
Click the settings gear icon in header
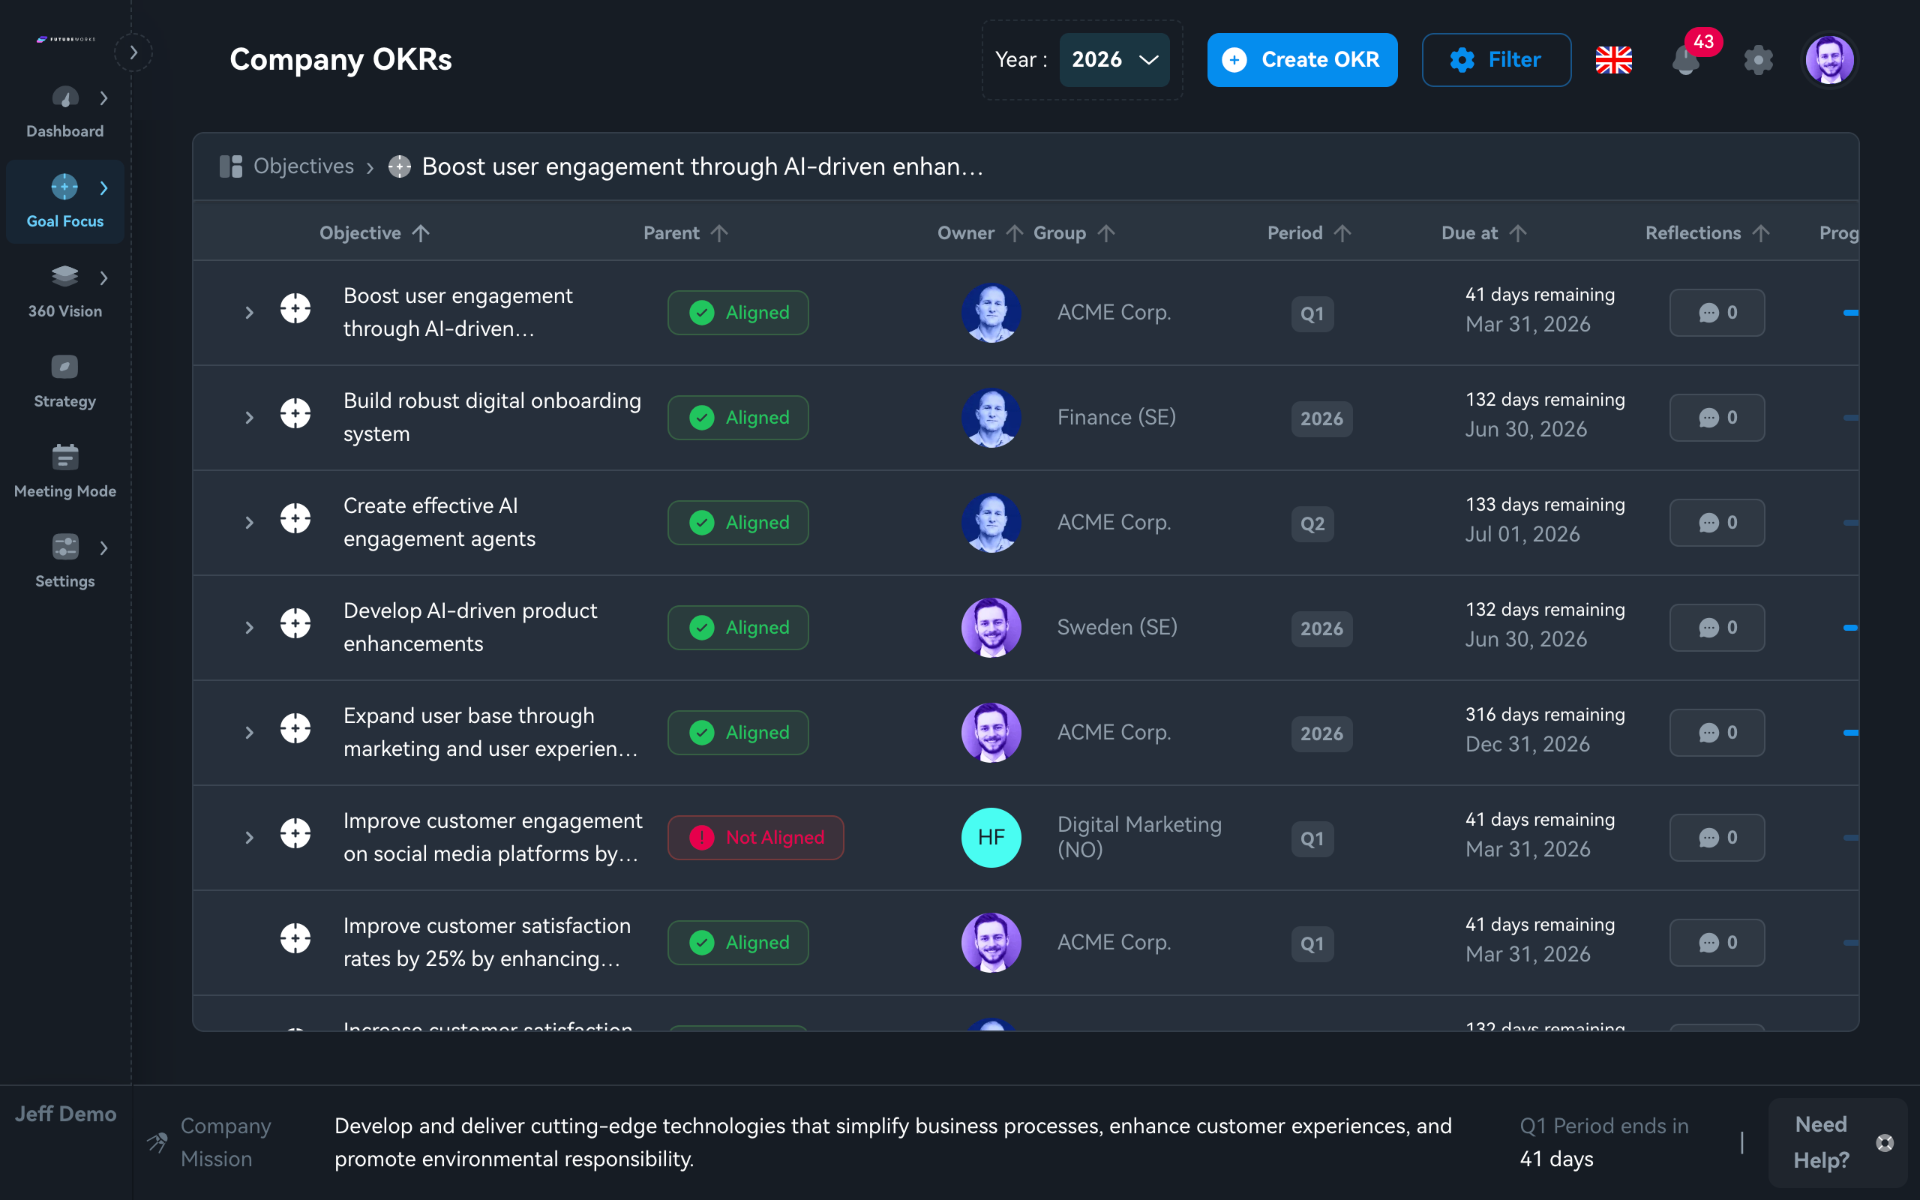[x=1758, y=60]
